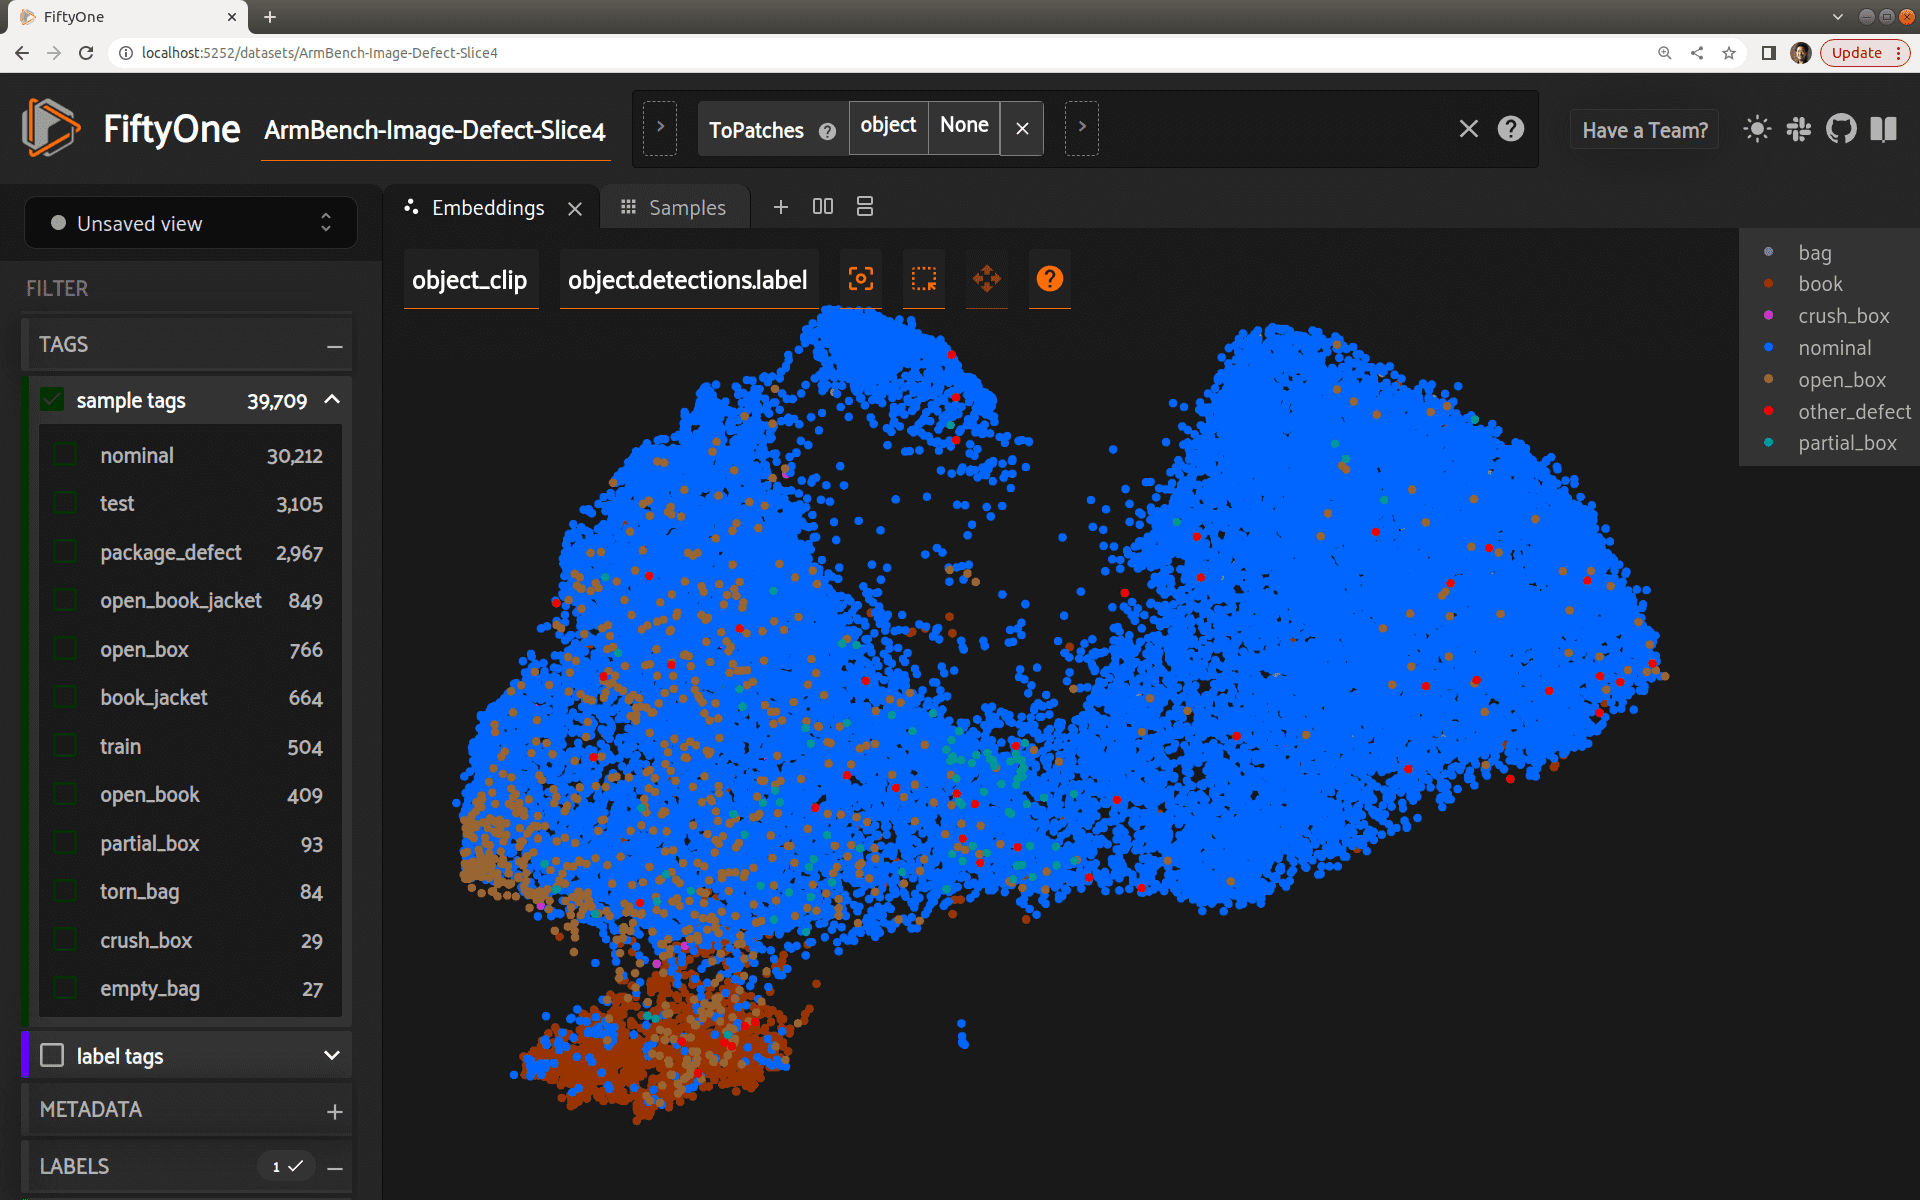Activate the lasso selection tool
1920x1200 pixels.
tap(924, 279)
